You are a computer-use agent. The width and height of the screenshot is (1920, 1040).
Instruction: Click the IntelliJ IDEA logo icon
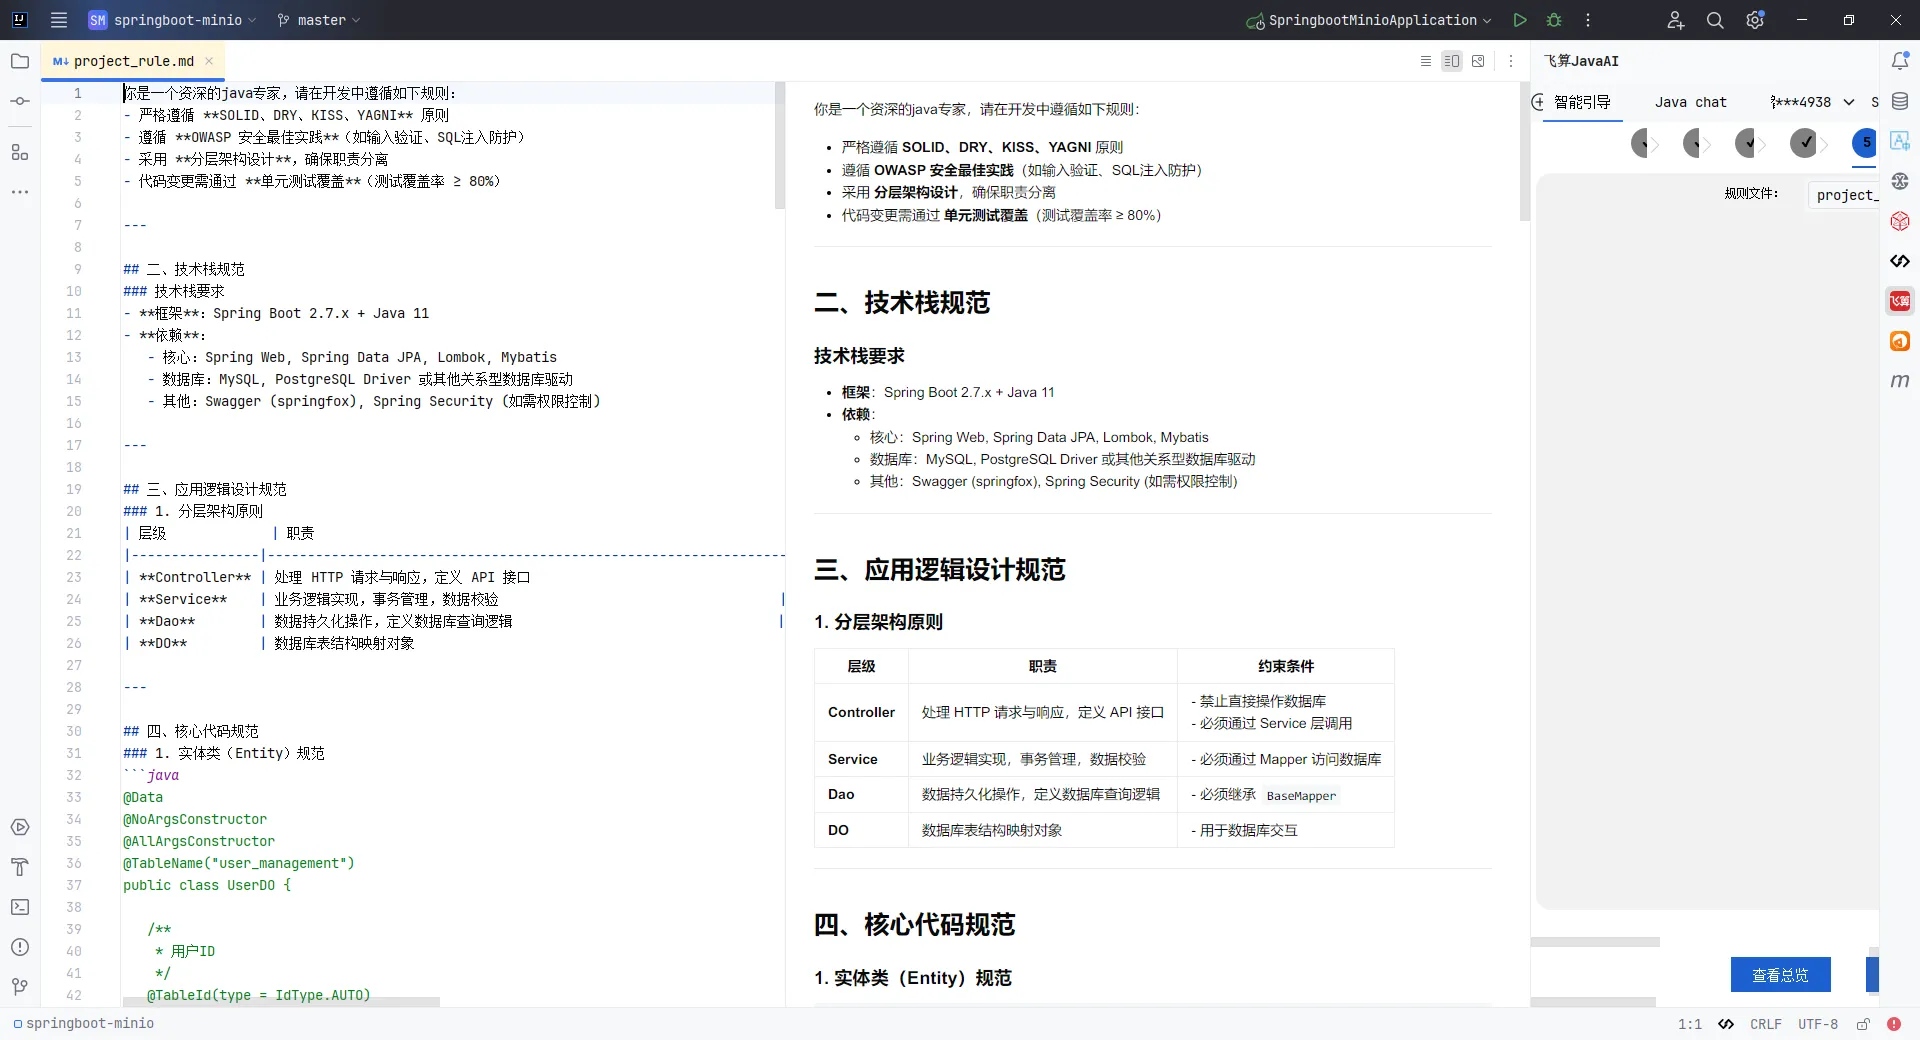point(19,20)
